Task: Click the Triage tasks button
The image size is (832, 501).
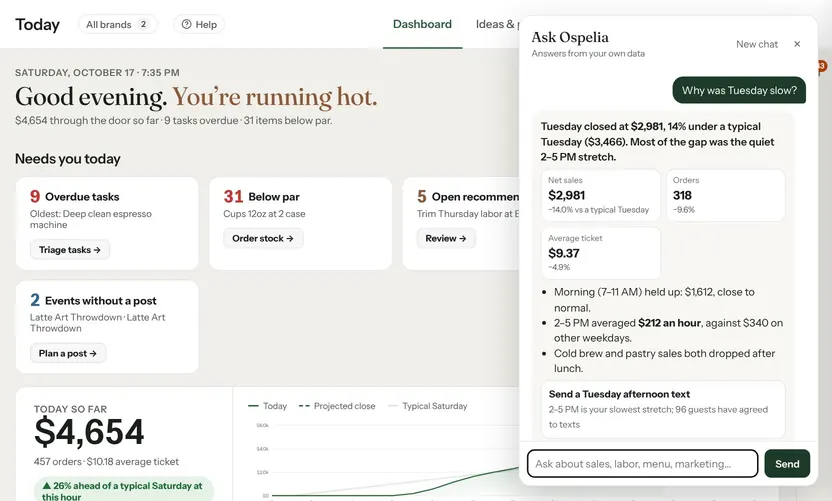Action: point(70,249)
